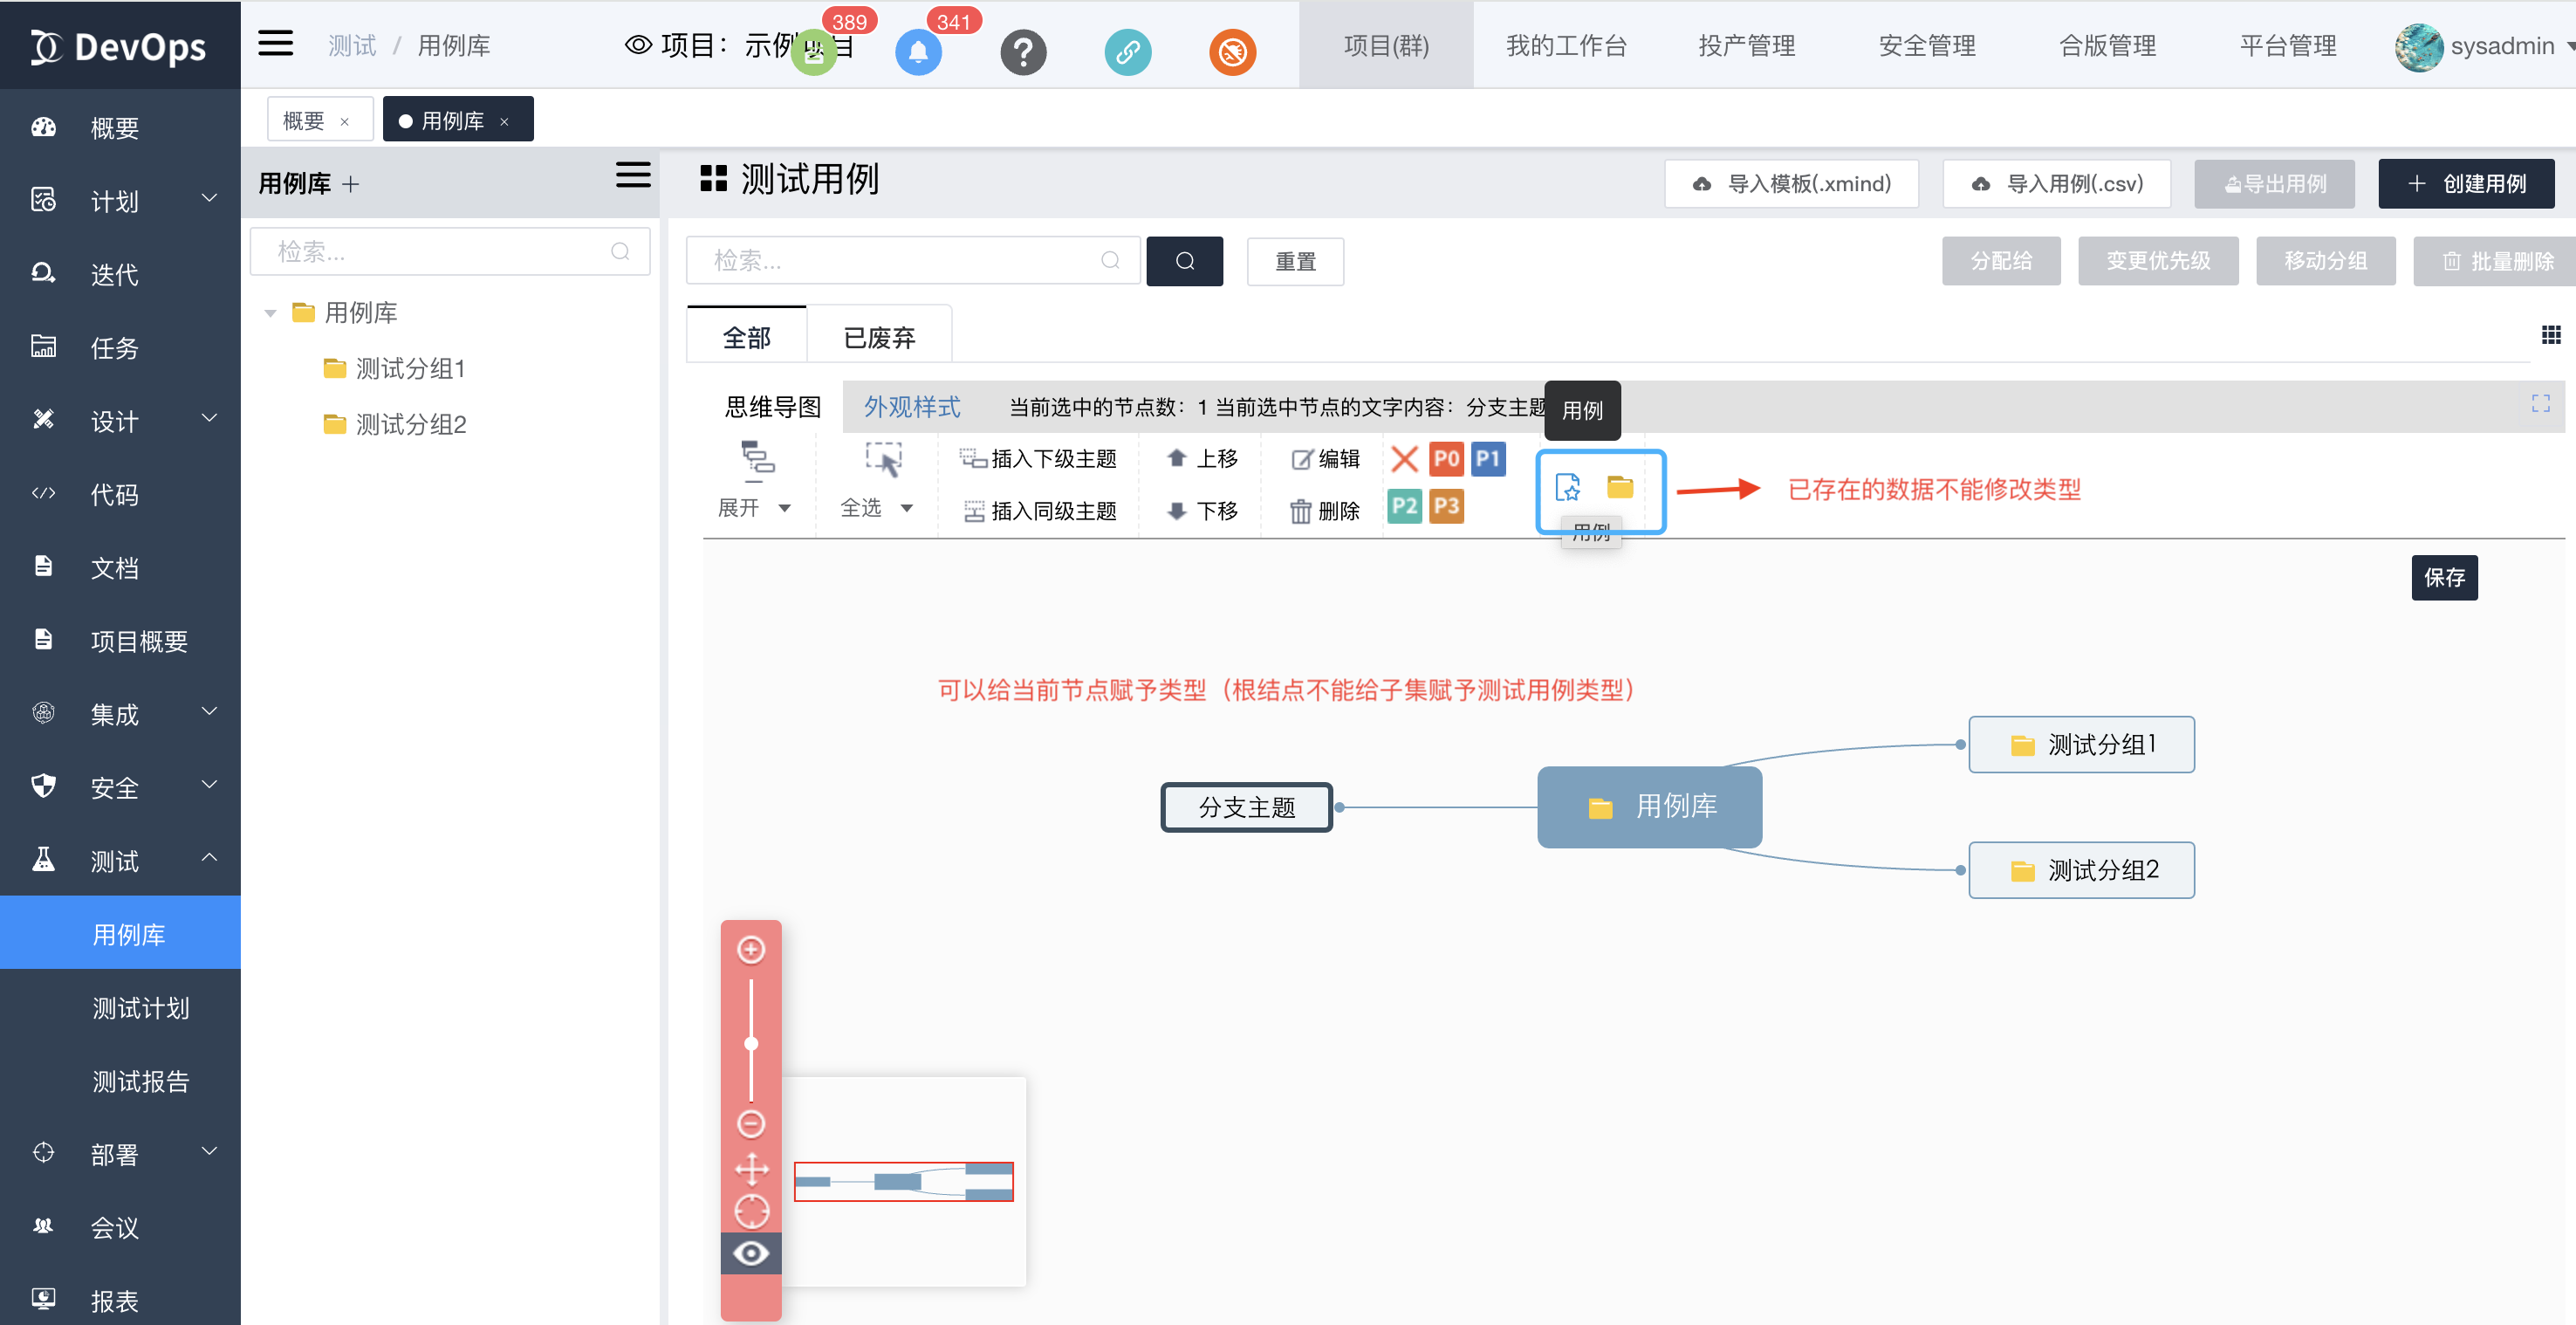
Task: Click the red X remove priority icon
Action: pyautogui.click(x=1404, y=459)
